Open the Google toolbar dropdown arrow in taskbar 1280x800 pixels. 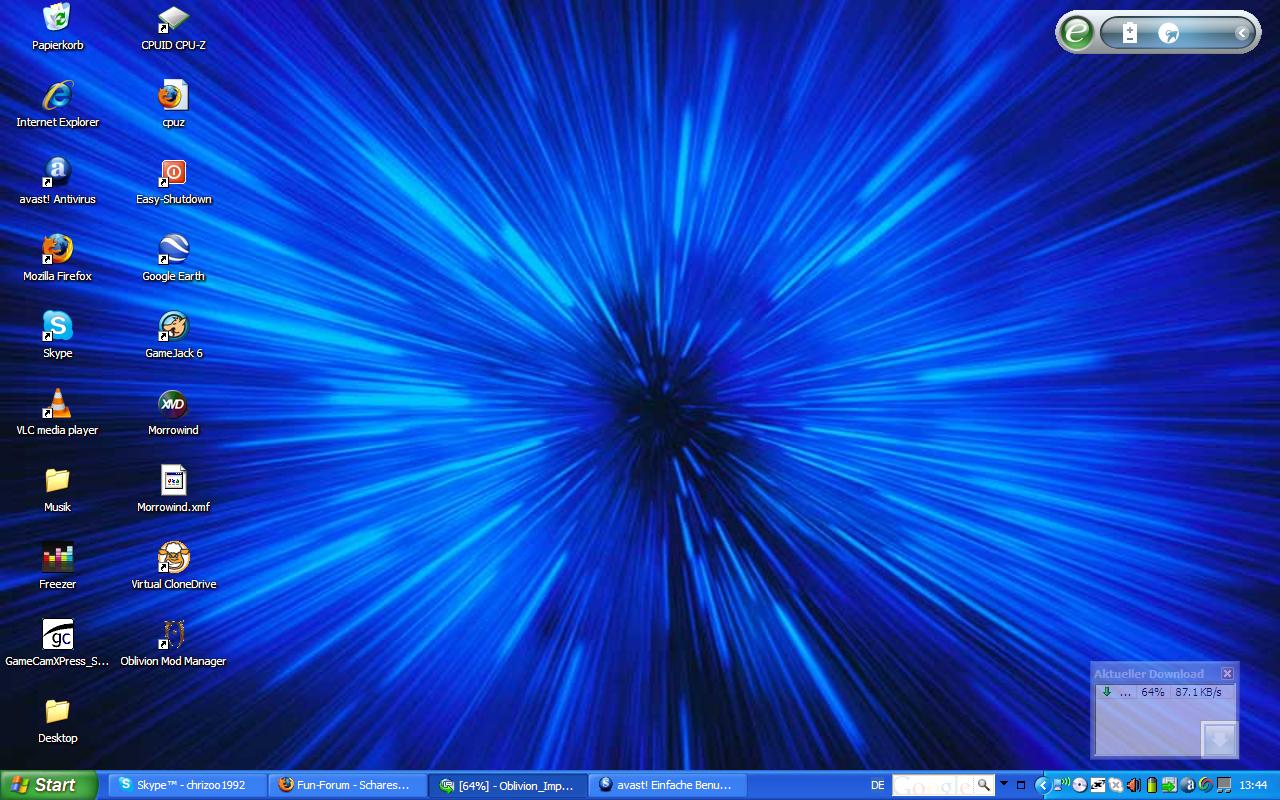point(1004,784)
